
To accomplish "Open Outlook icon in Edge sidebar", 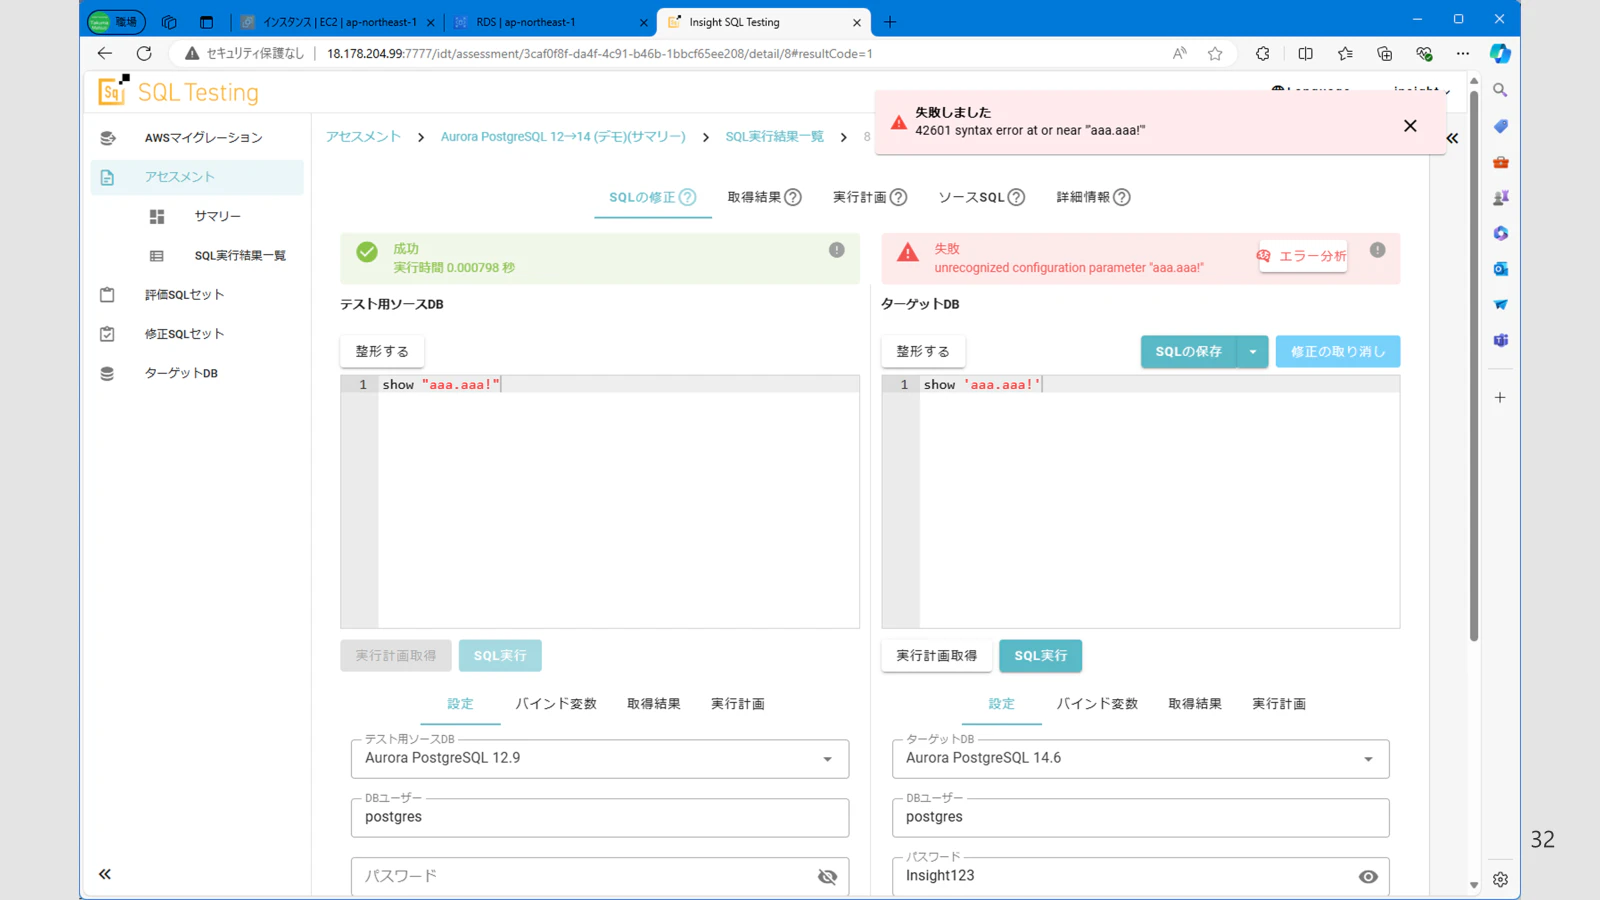I will point(1500,269).
